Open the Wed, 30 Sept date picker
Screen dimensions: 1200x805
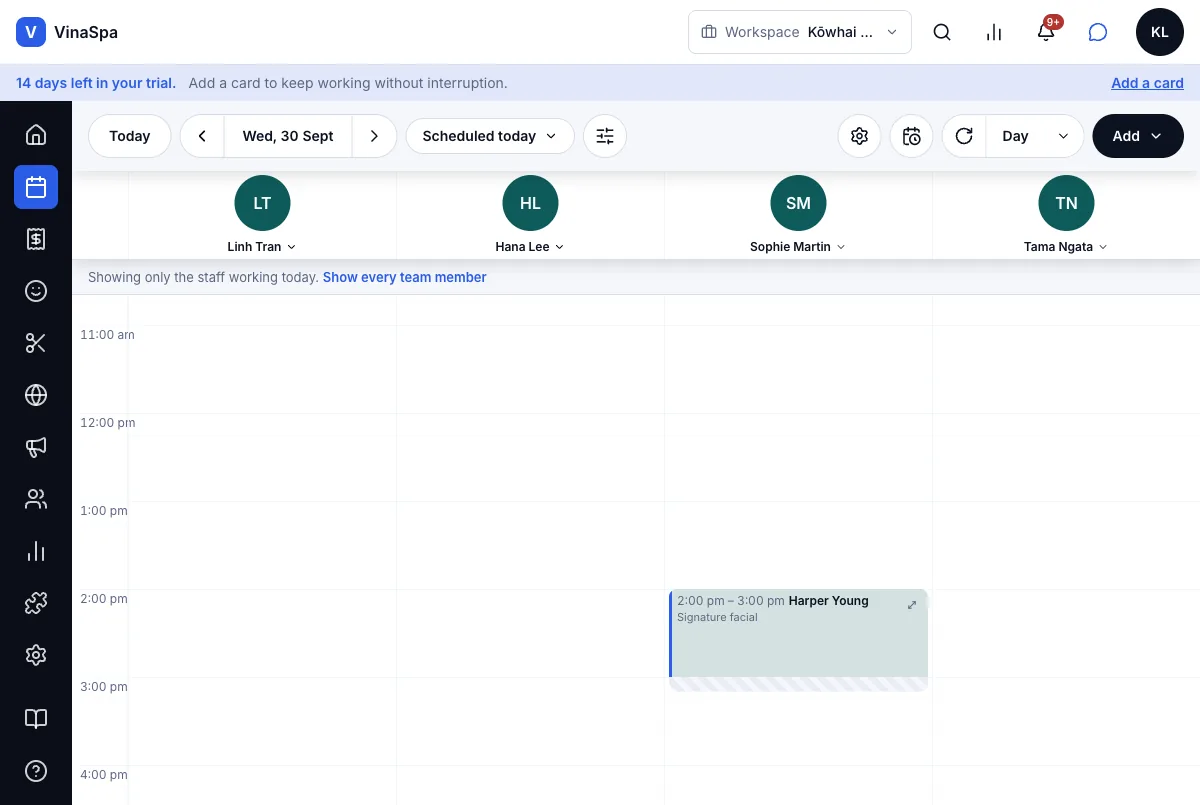[x=288, y=136]
